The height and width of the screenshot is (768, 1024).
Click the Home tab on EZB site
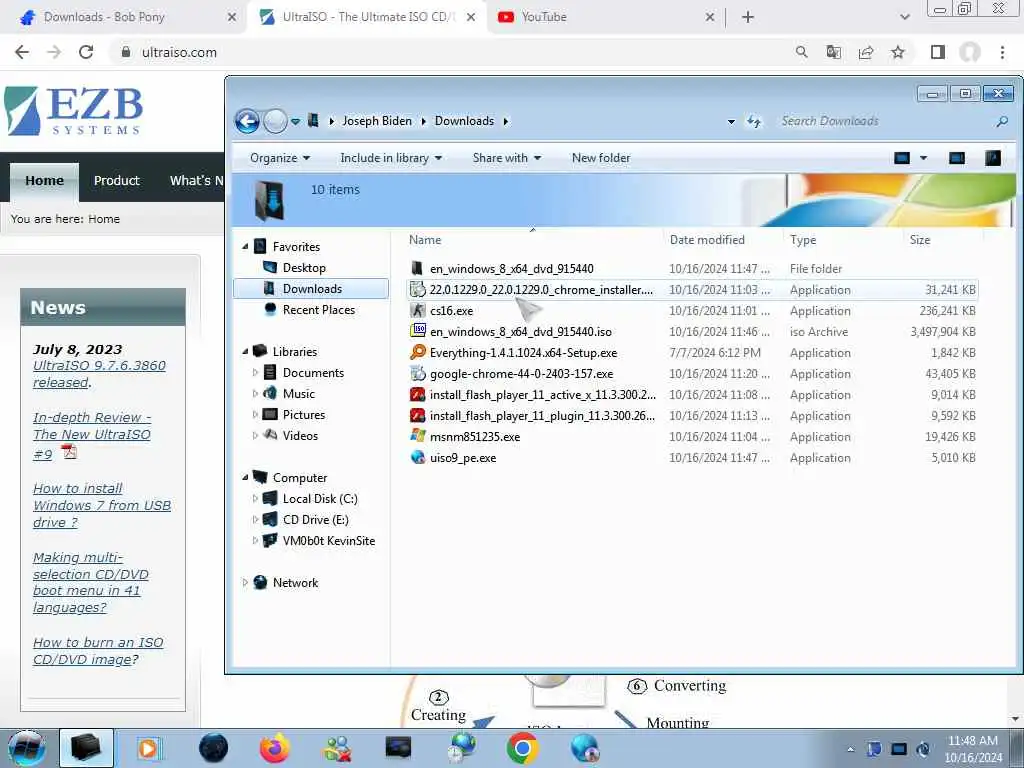(44, 181)
